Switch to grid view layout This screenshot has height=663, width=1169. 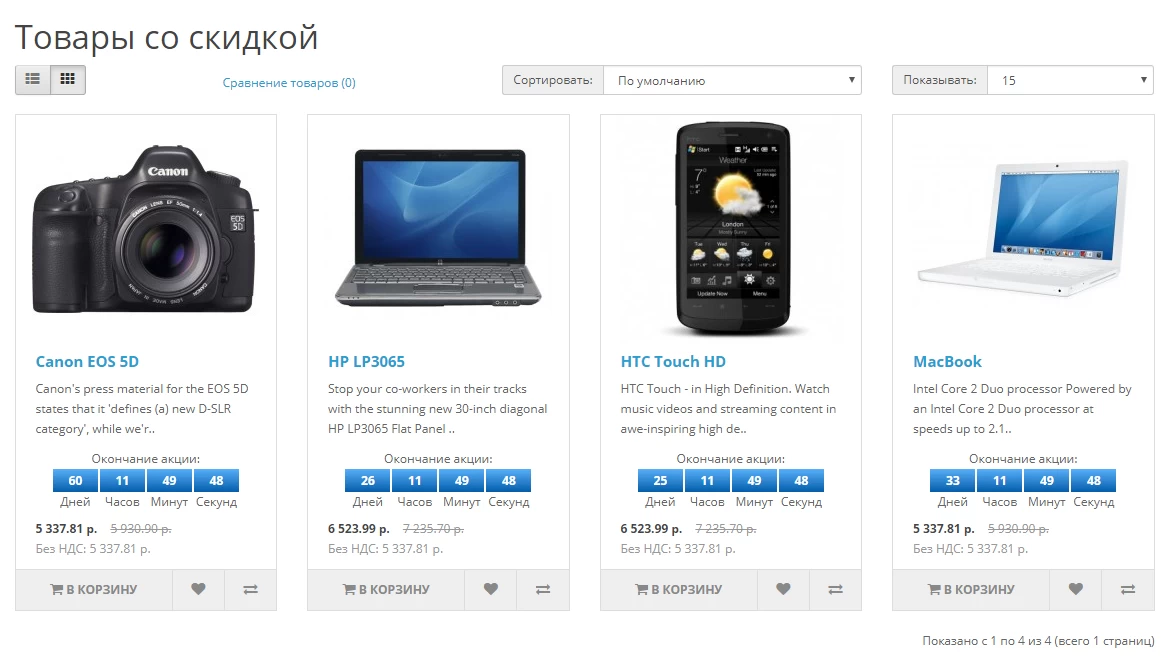pos(68,80)
